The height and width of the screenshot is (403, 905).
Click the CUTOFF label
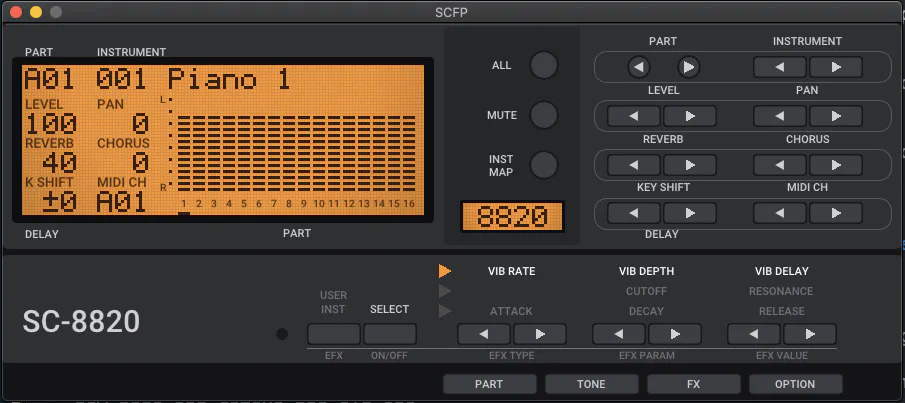(646, 291)
